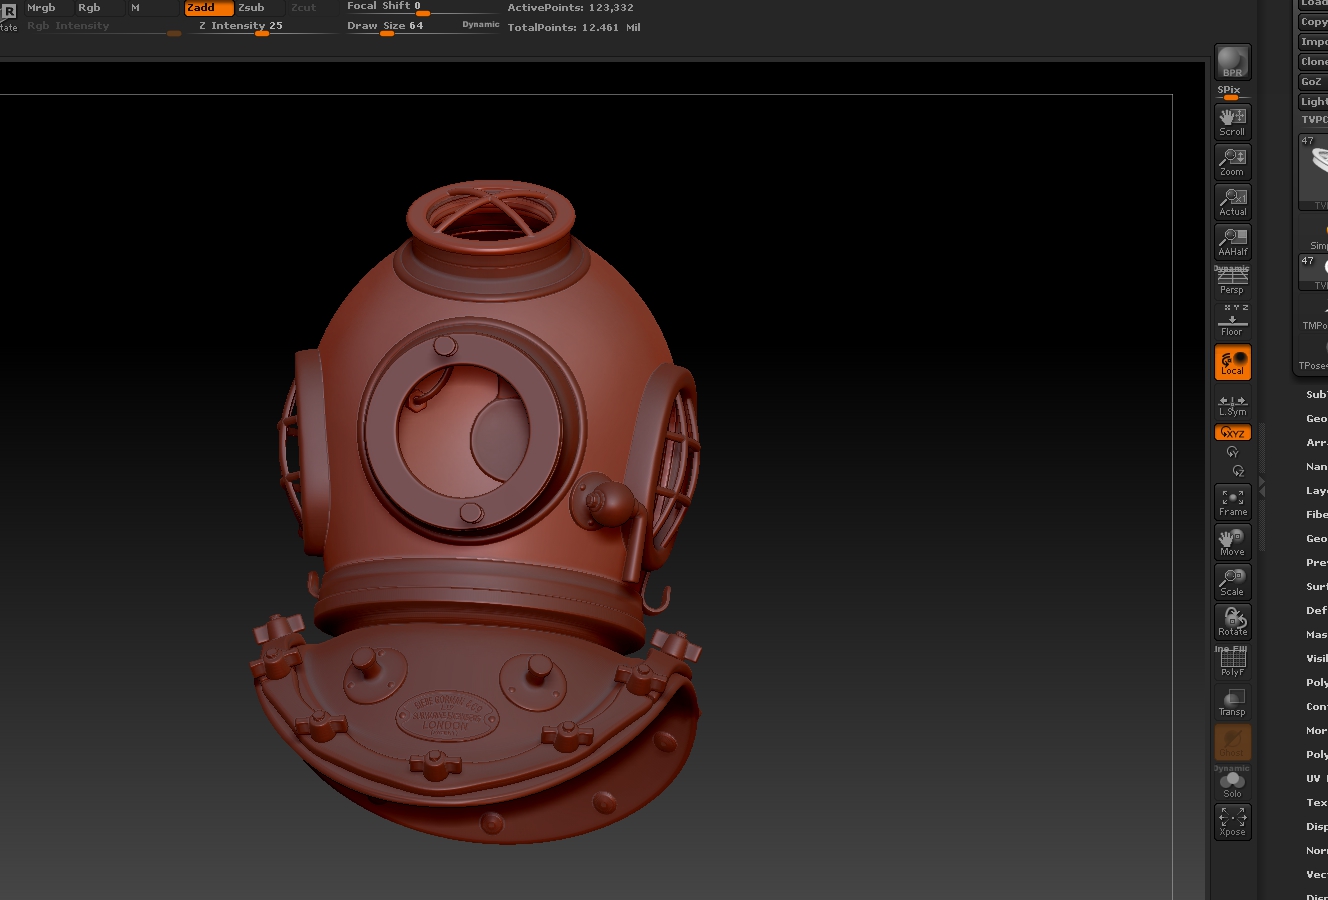The image size is (1328, 900).
Task: Click the Floor grid icon
Action: point(1232,322)
